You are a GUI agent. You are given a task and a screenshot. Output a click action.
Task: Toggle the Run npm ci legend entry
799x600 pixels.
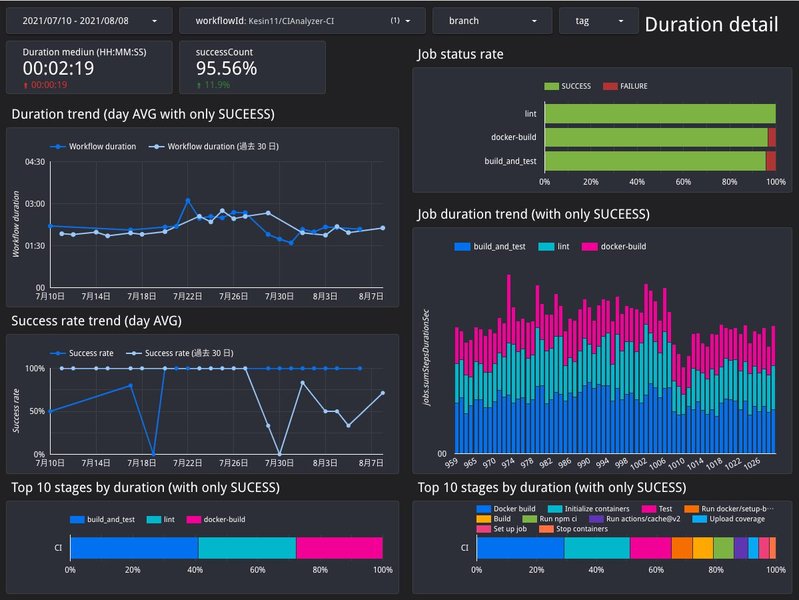550,519
